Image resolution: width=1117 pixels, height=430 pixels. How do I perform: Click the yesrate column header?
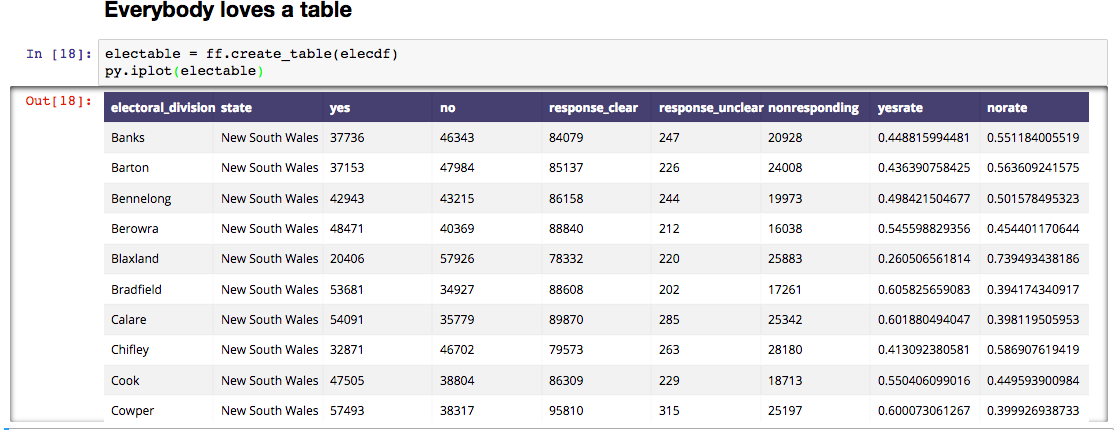pos(900,108)
